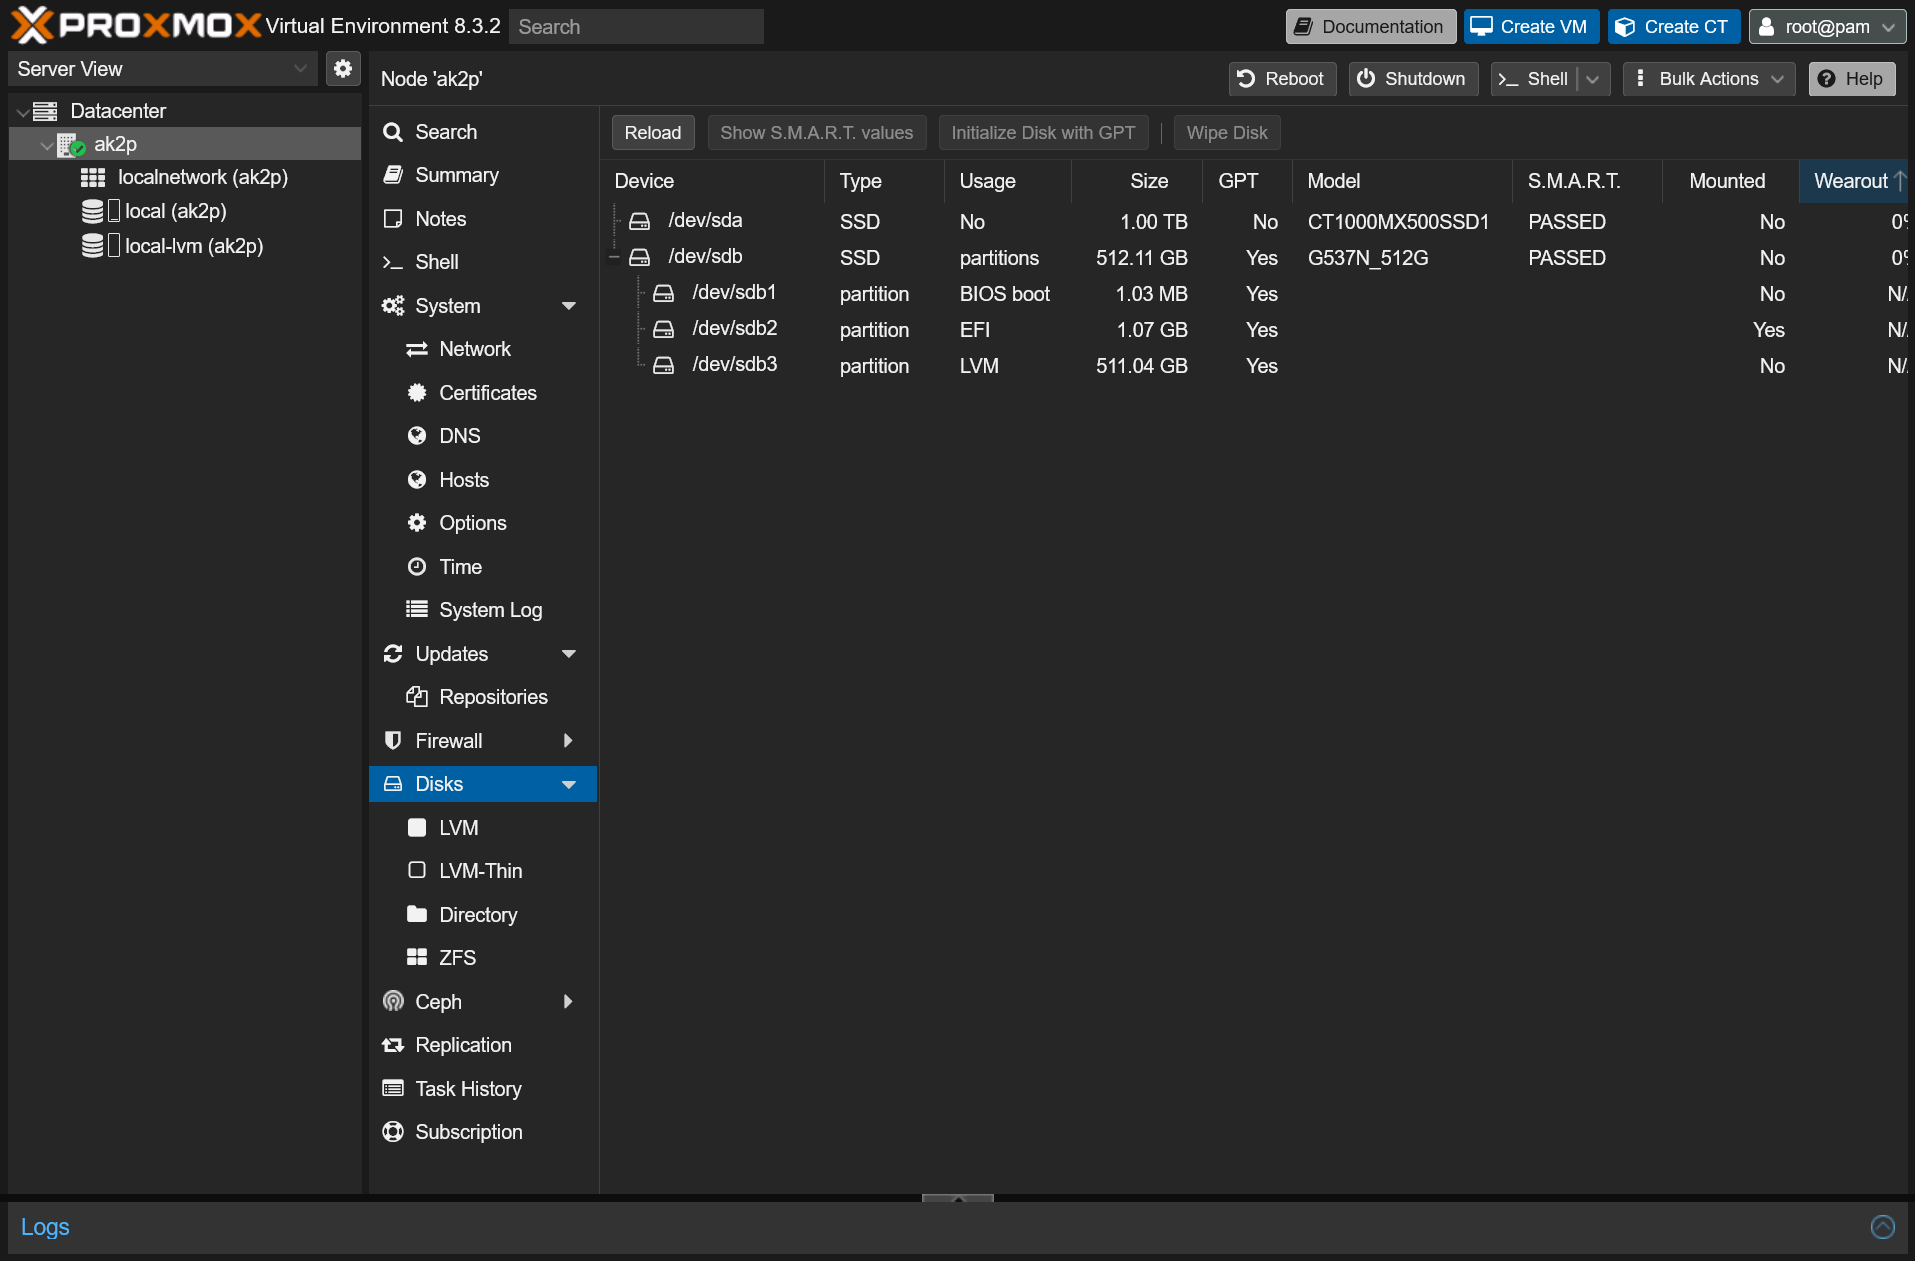This screenshot has height=1261, width=1915.
Task: Click the Directory folder icon
Action: pyautogui.click(x=417, y=914)
